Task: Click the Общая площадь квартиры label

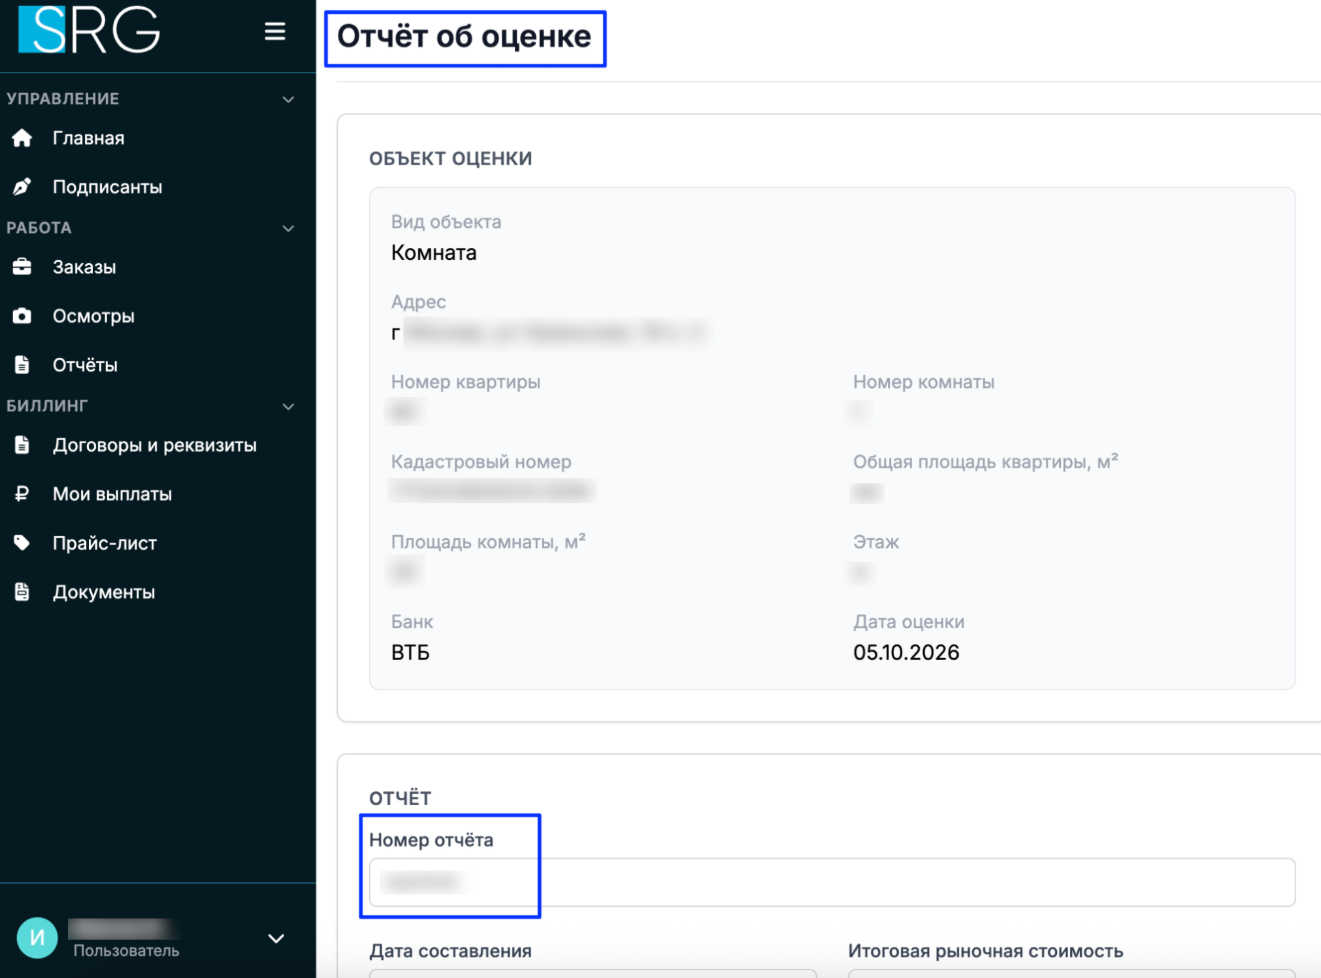Action: (986, 462)
